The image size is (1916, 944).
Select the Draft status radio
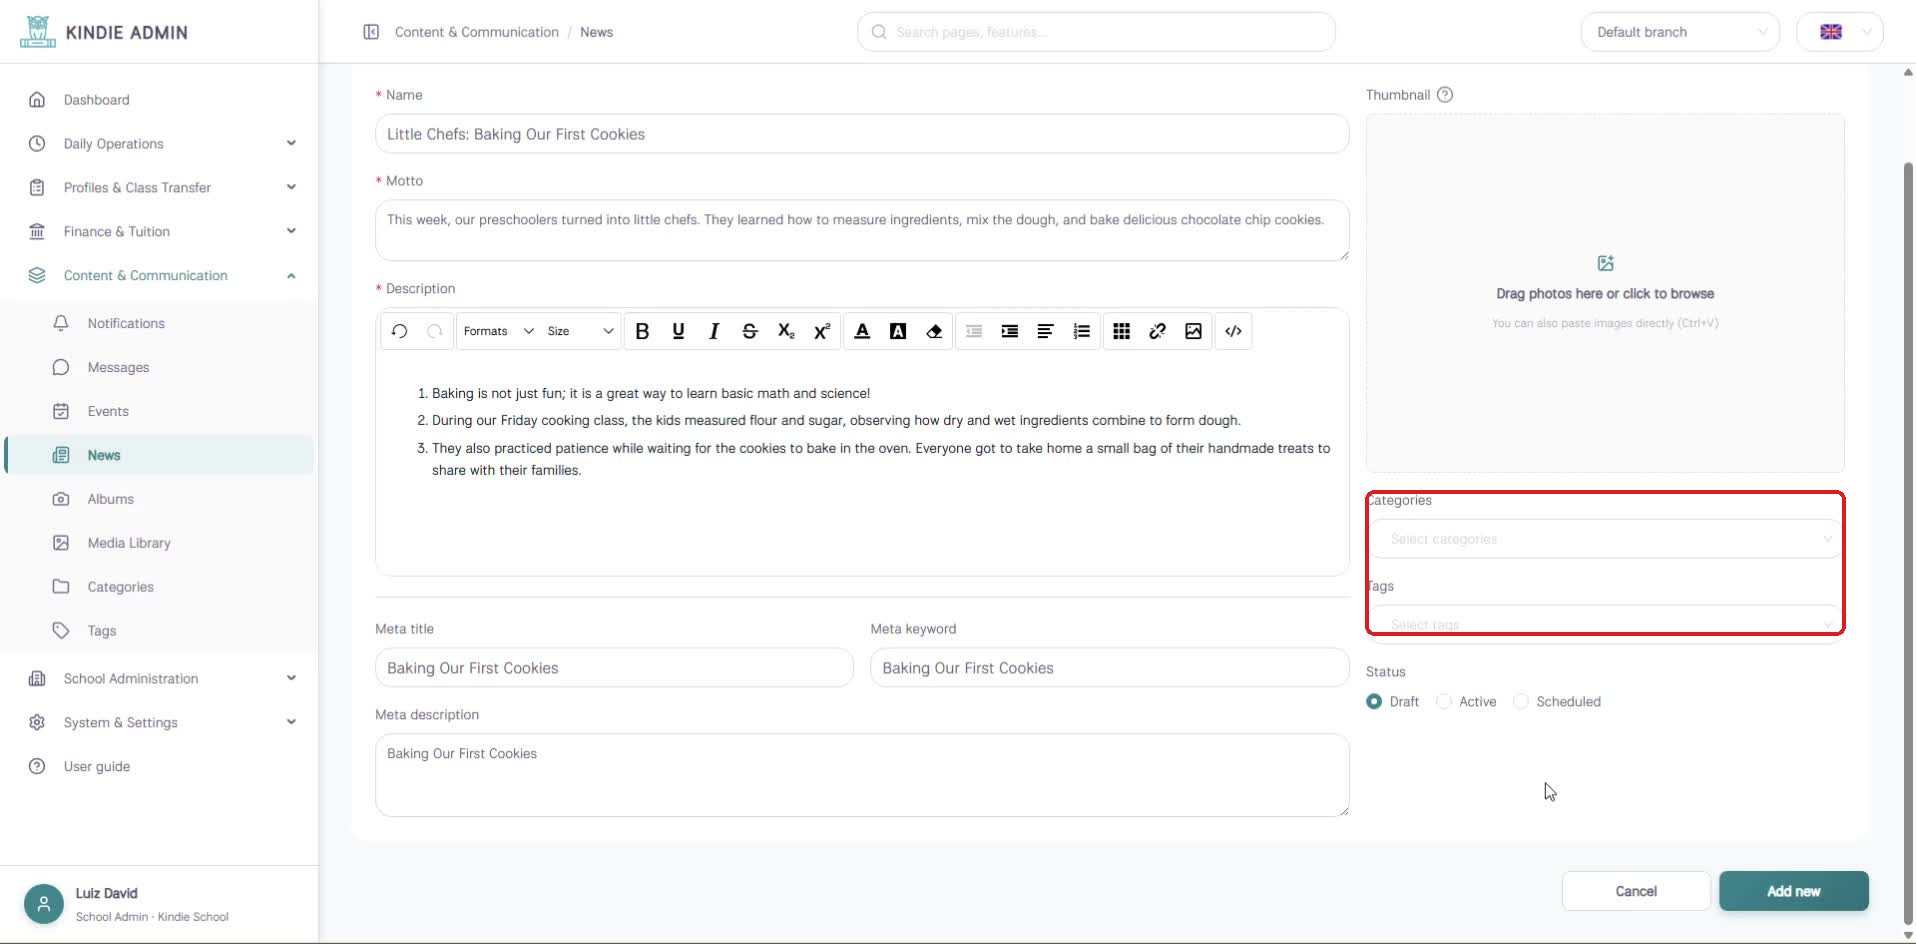[1374, 702]
